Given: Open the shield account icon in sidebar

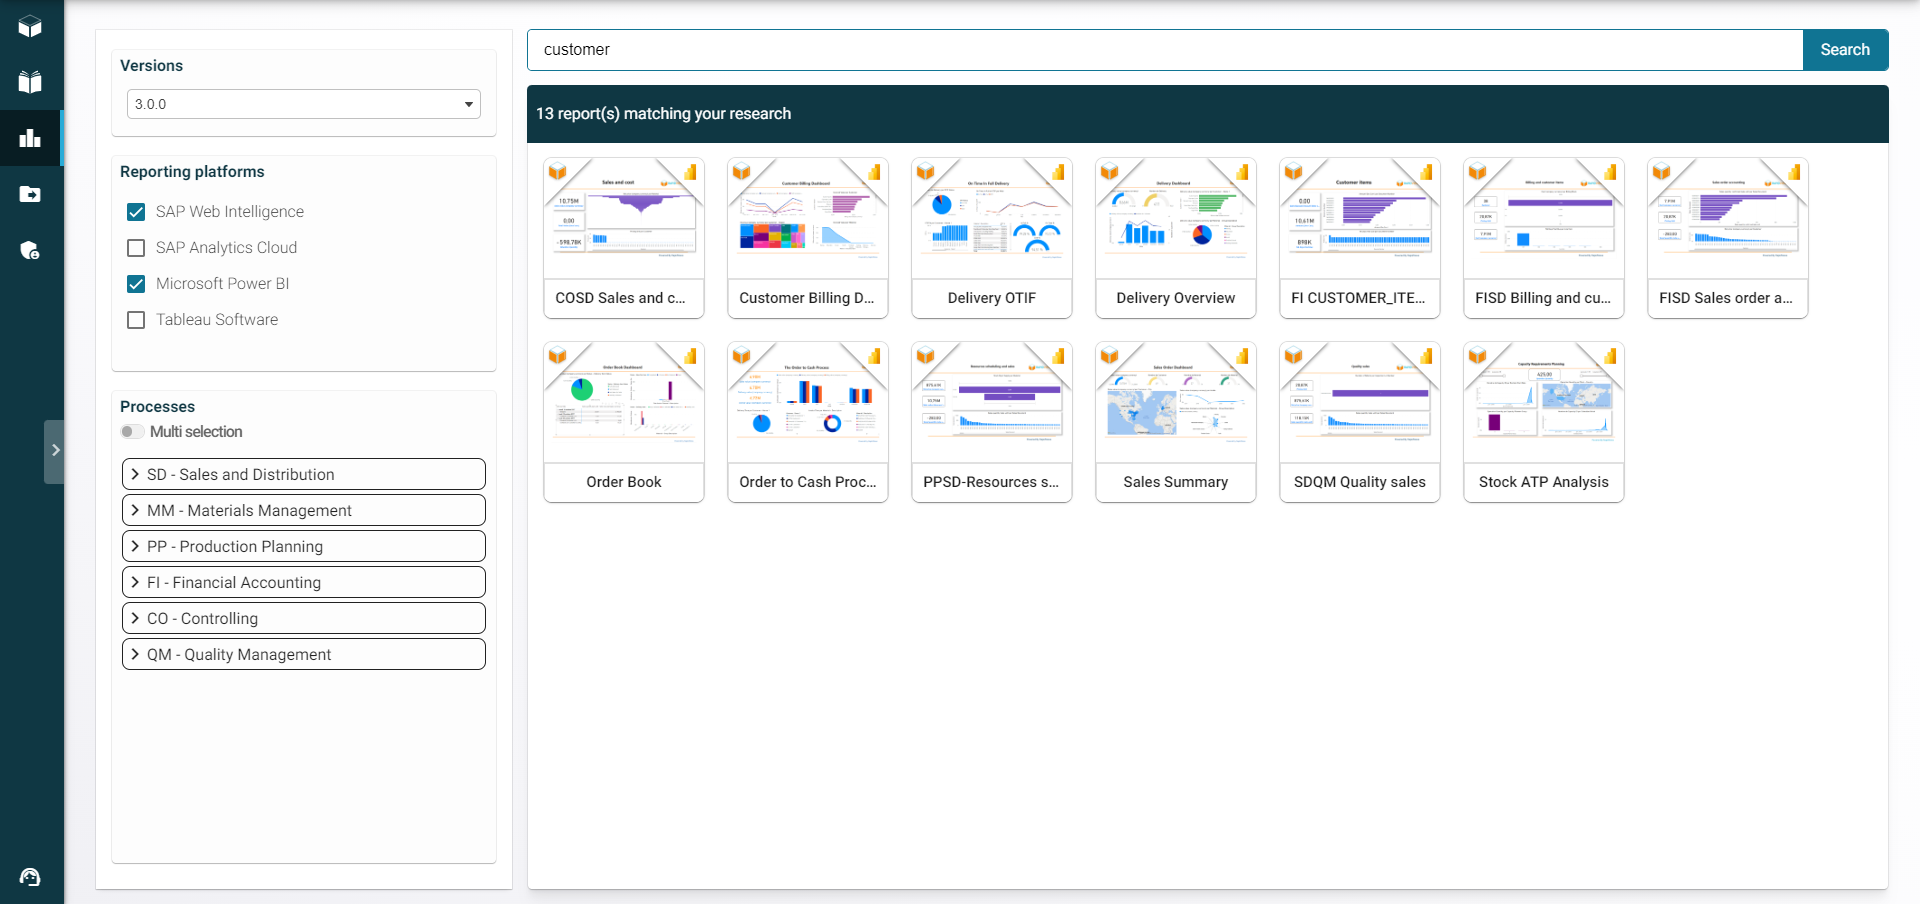Looking at the screenshot, I should coord(31,250).
